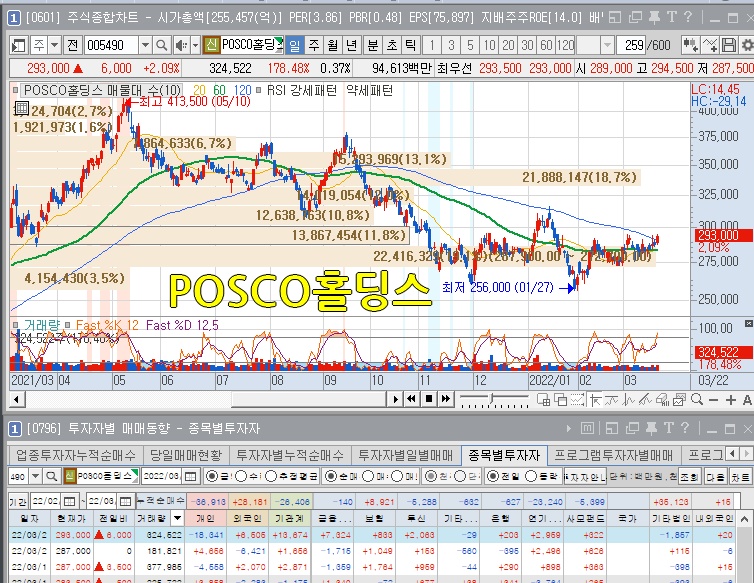Click the add indicator icon left of save icon
The width and height of the screenshot is (754, 583).
[x=710, y=46]
